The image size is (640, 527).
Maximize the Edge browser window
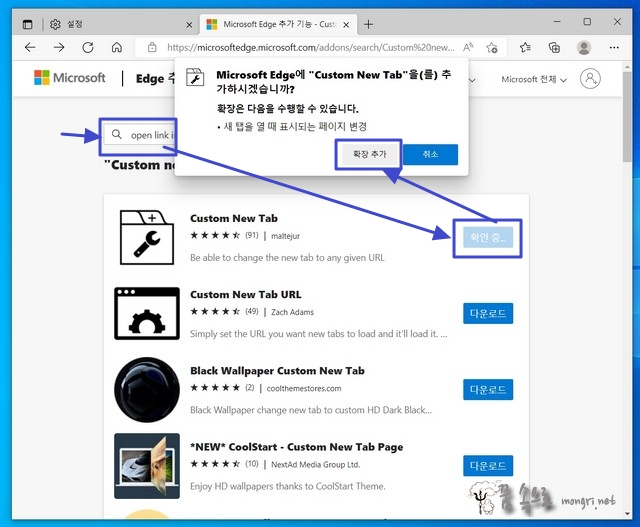pyautogui.click(x=587, y=22)
